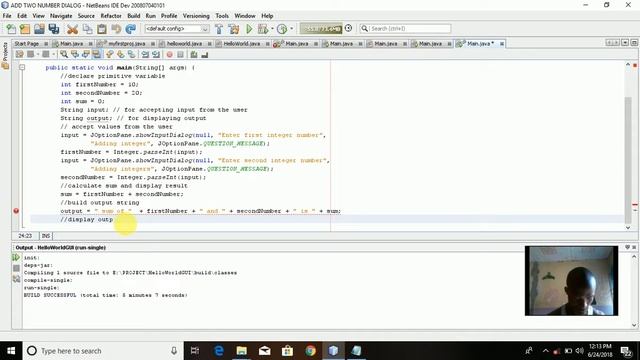Re-run the output with the green arrows icon
The height and width of the screenshot is (360, 640).
pos(16,258)
